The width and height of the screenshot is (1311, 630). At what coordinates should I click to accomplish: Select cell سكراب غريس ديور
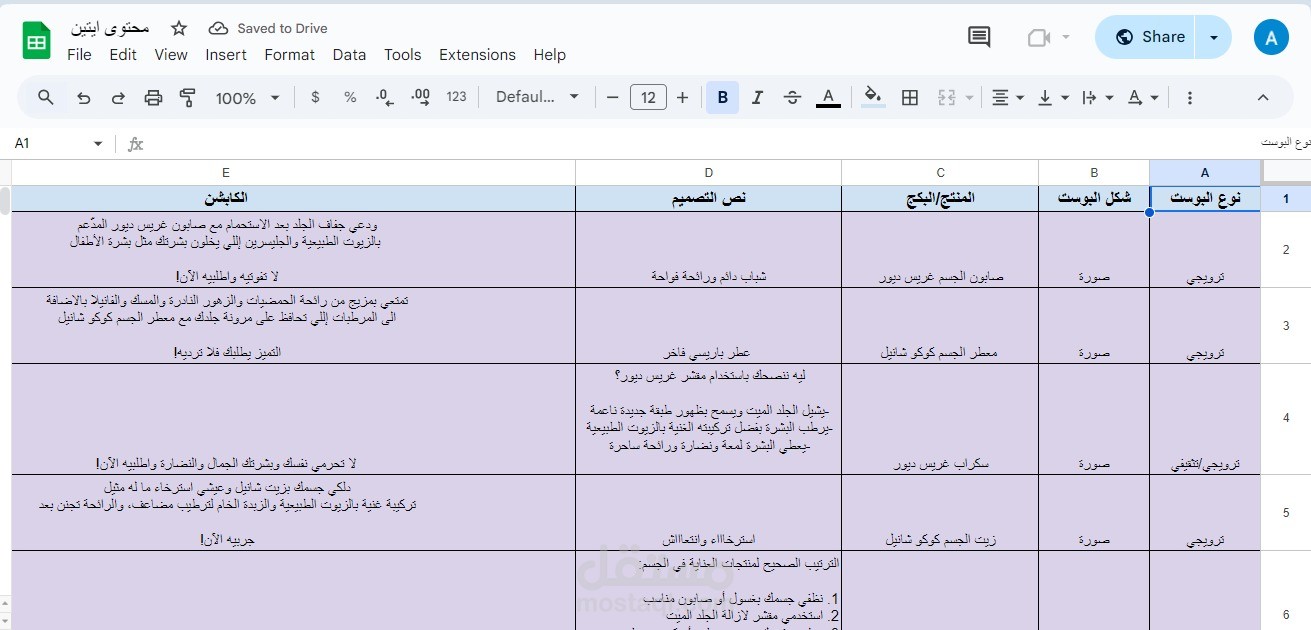940,419
